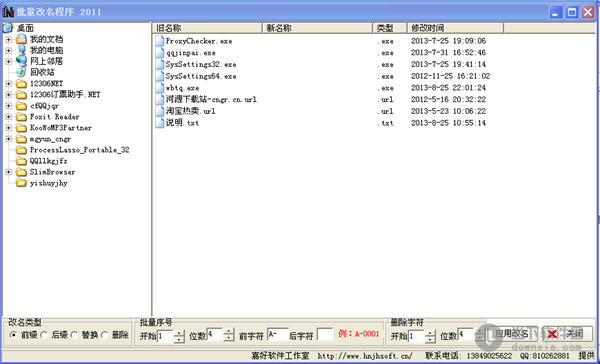This screenshot has height=364, width=600.
Task: Expand the 我的文档 tree node
Action: tap(8, 39)
